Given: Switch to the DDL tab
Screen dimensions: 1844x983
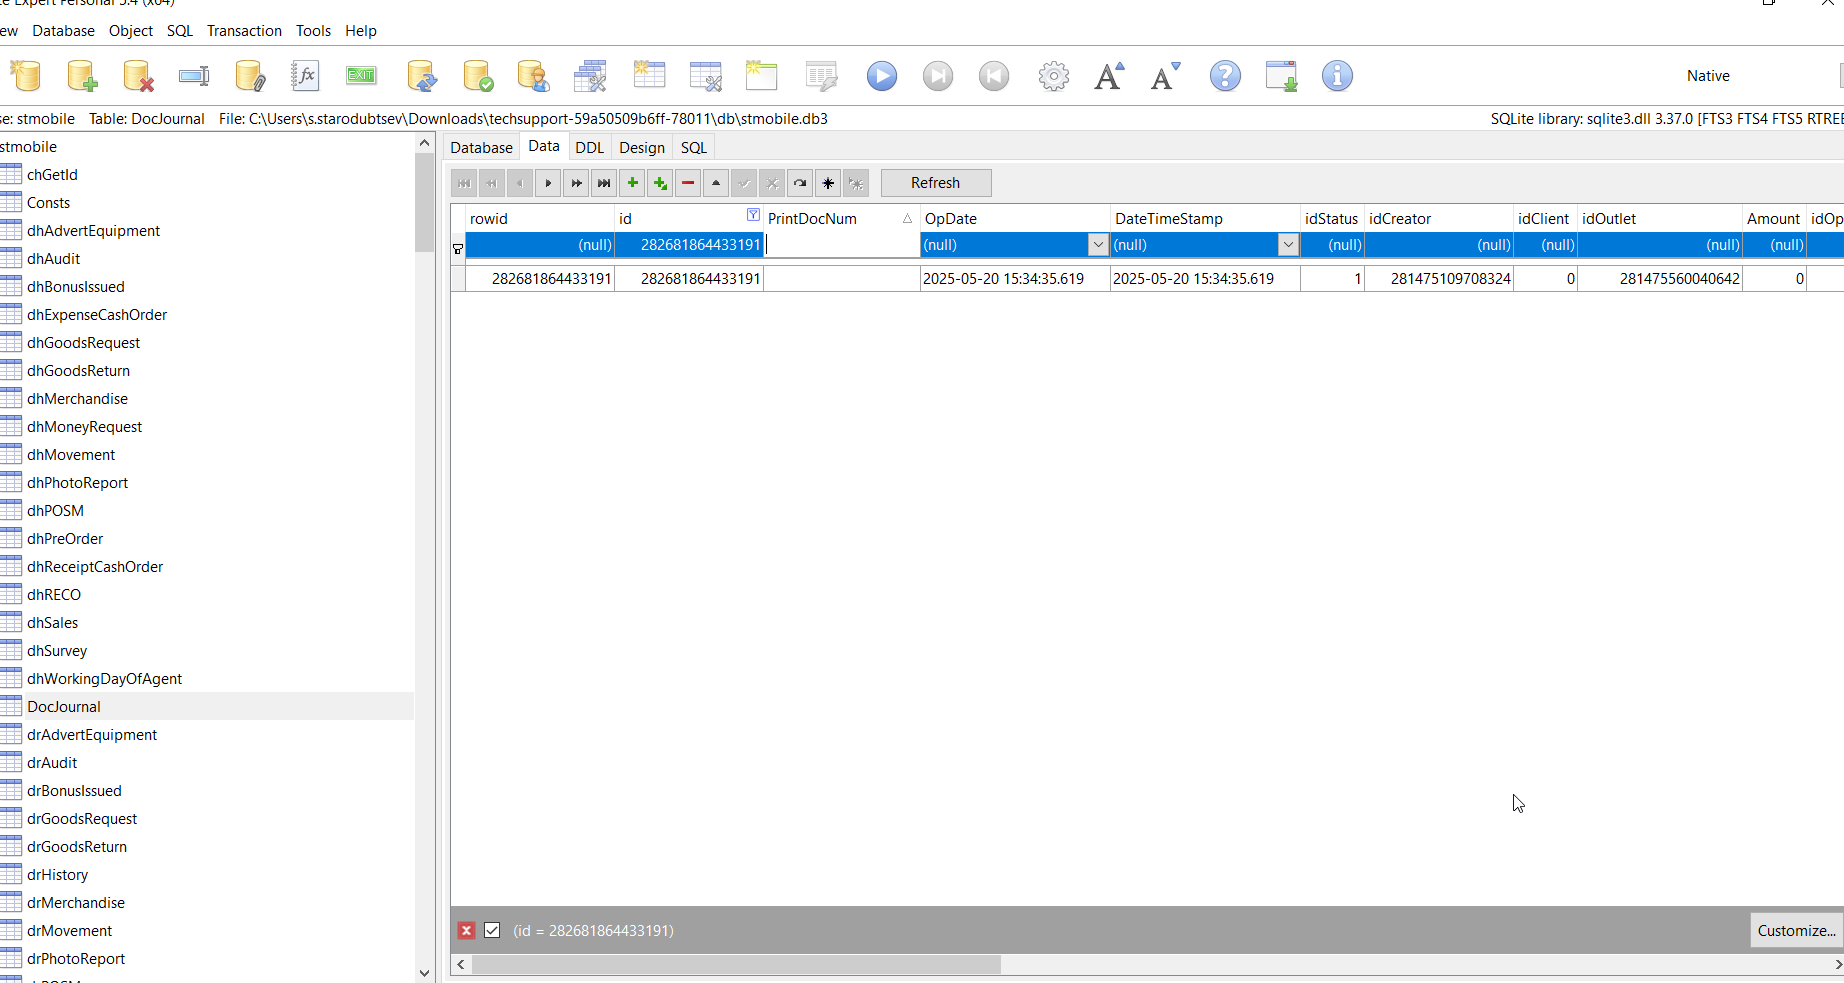Looking at the screenshot, I should tap(590, 147).
